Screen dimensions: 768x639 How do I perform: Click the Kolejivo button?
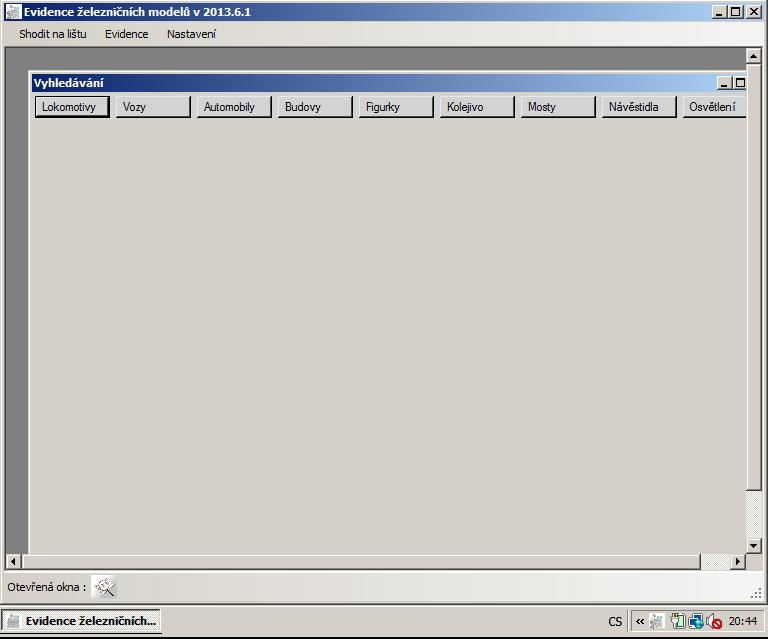click(476, 107)
